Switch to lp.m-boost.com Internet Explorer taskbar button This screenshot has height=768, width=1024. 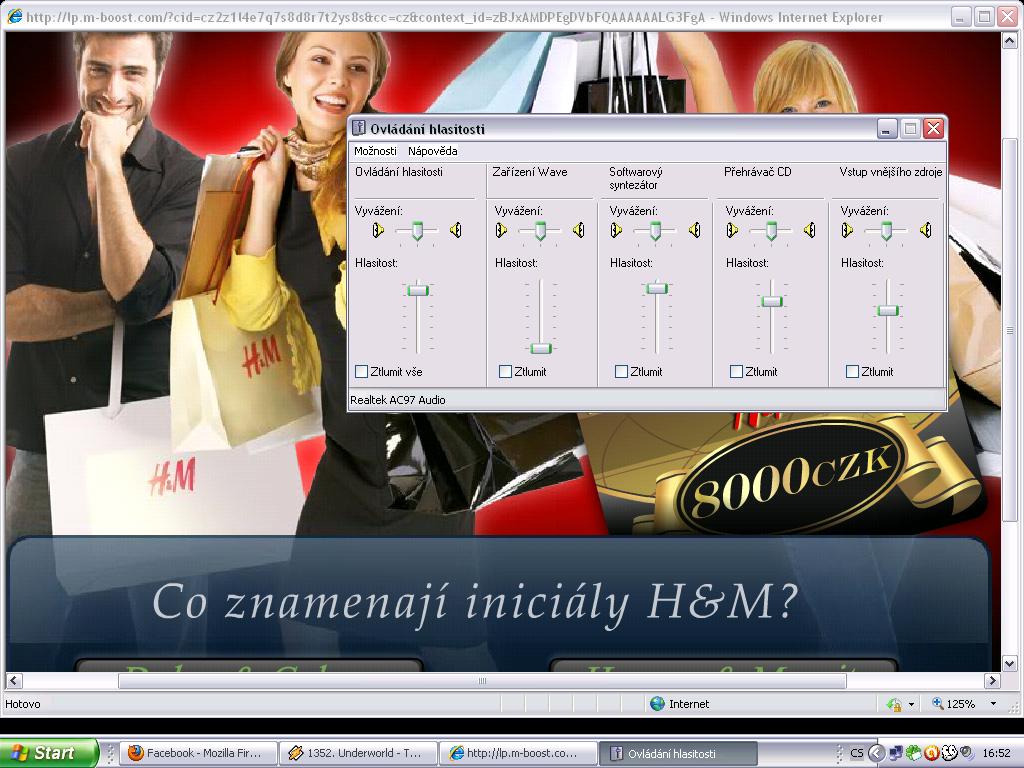(518, 753)
